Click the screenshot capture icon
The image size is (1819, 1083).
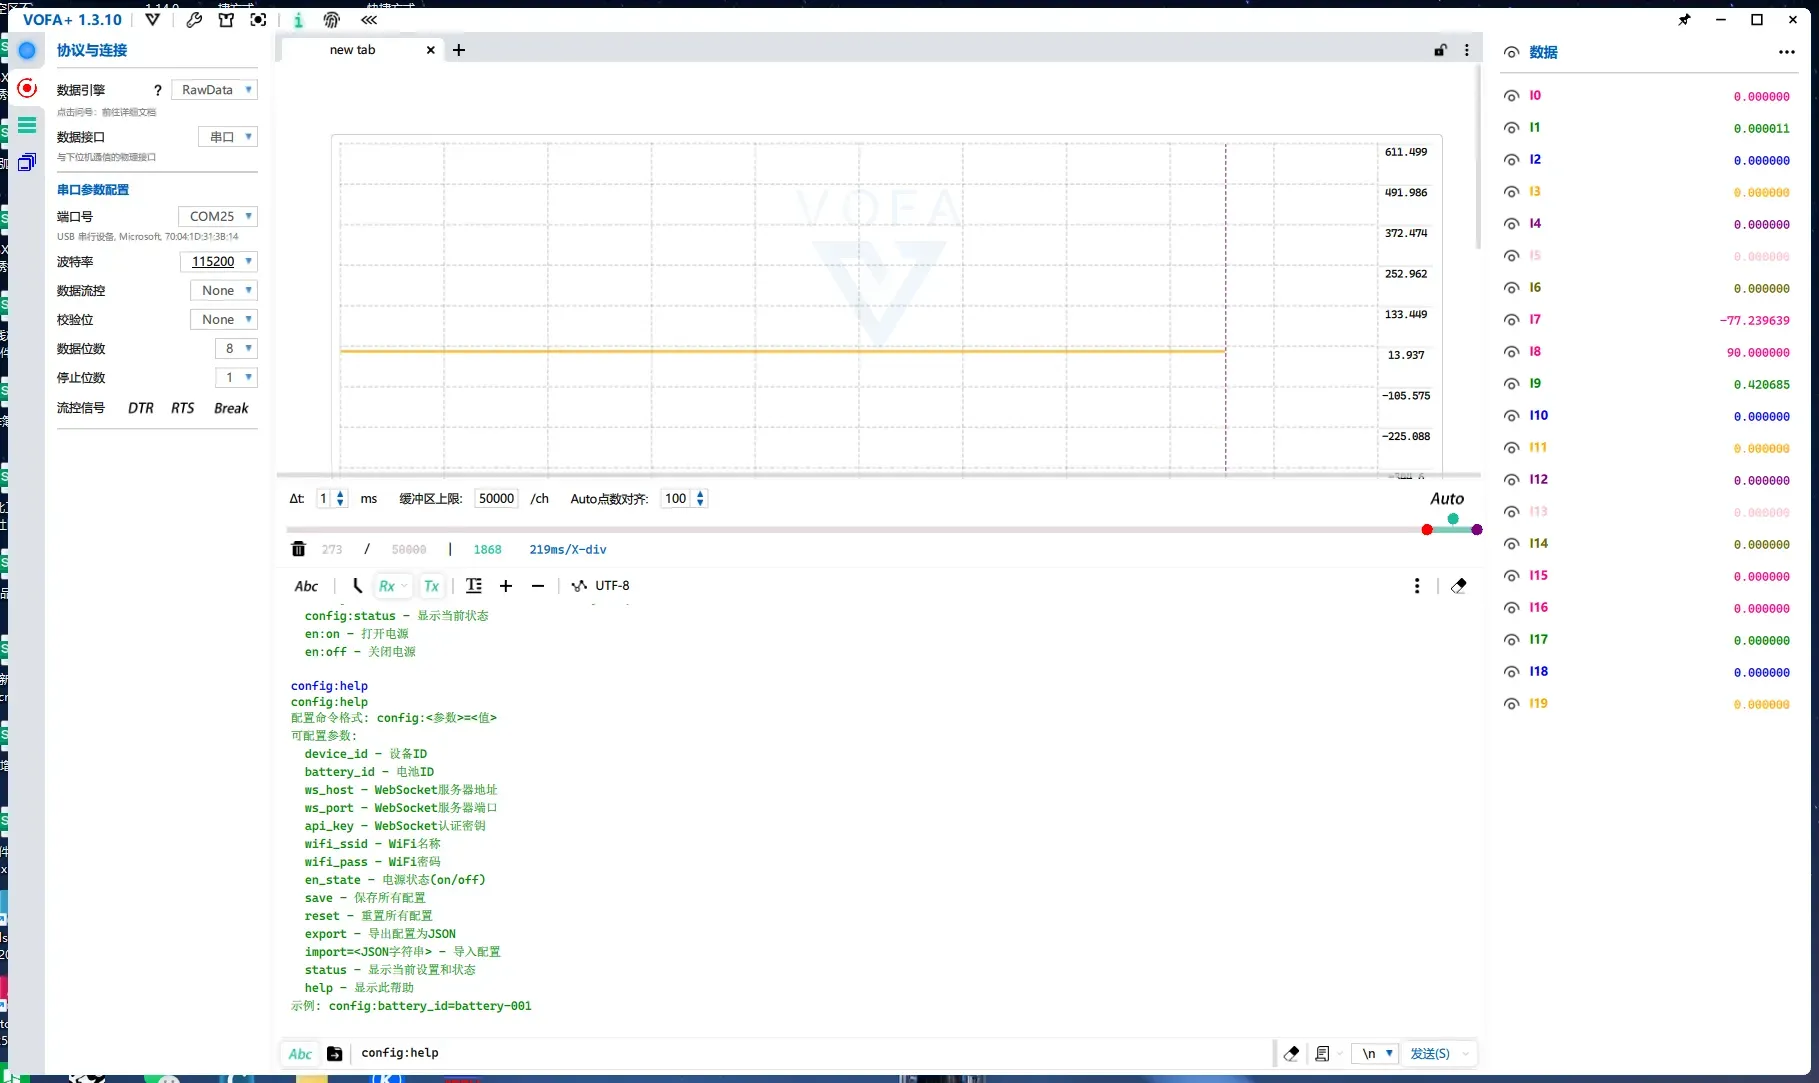pos(258,19)
